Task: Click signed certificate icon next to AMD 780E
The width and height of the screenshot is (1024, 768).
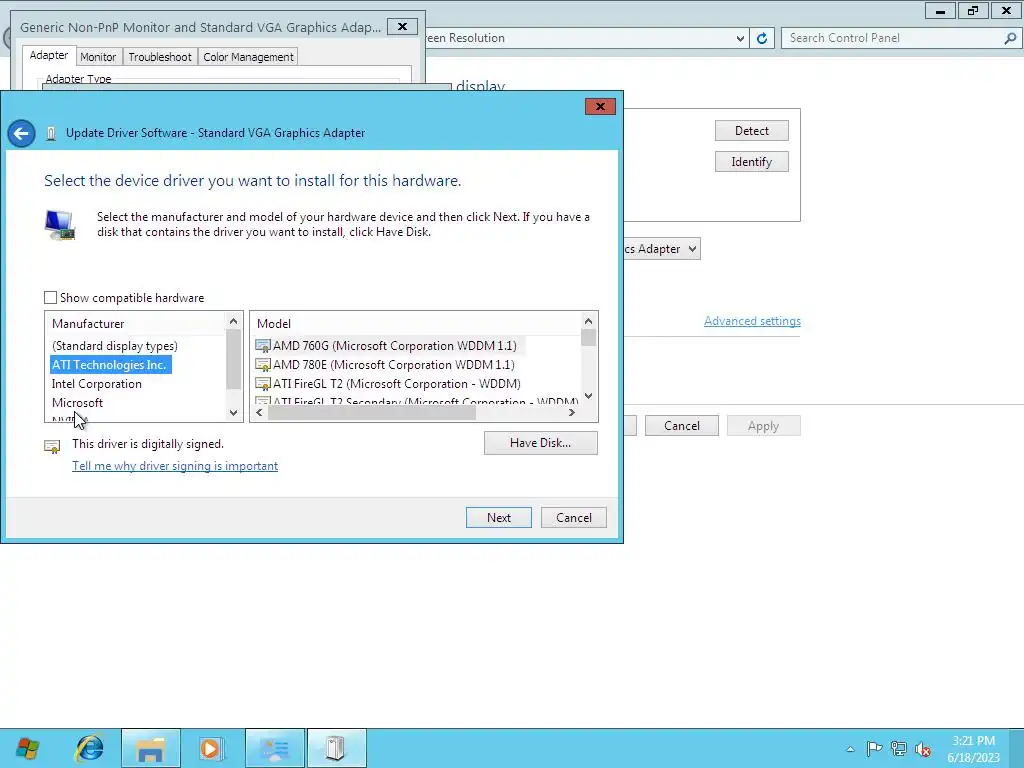Action: point(263,365)
